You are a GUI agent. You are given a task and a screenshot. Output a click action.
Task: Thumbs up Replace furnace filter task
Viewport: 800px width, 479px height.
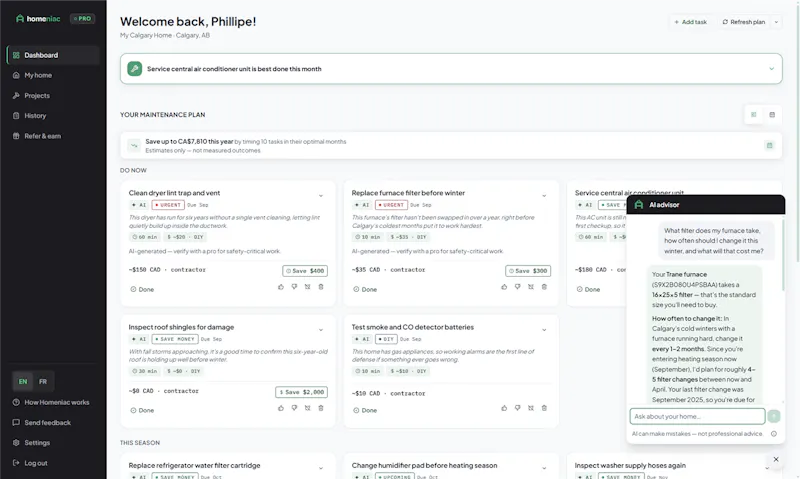coord(504,287)
